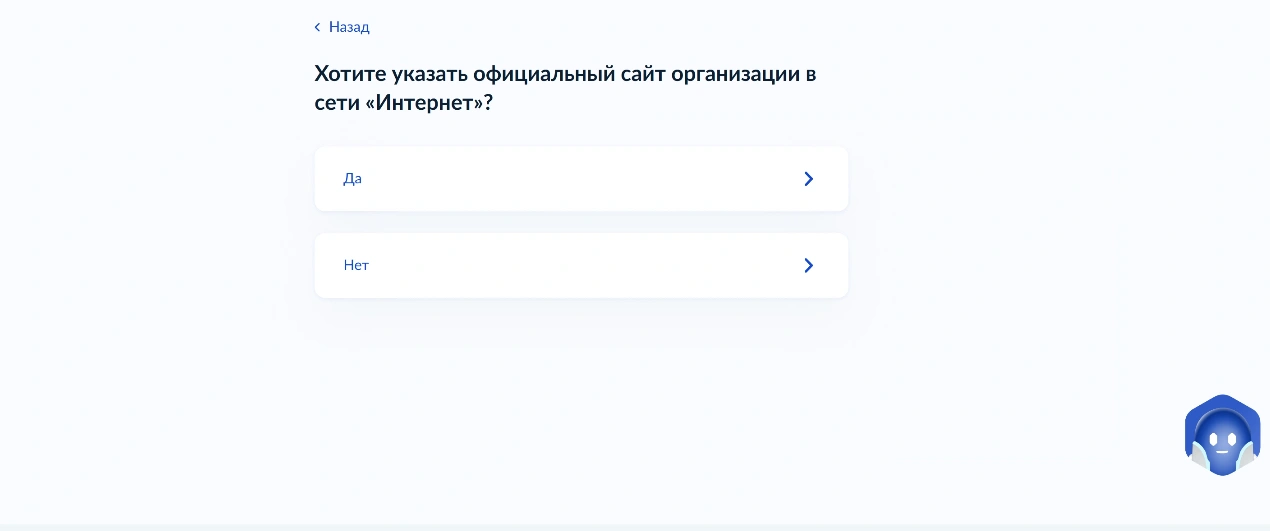Click the chevron arrow on the Нет card
Viewport: 1270px width, 531px height.
pos(809,265)
